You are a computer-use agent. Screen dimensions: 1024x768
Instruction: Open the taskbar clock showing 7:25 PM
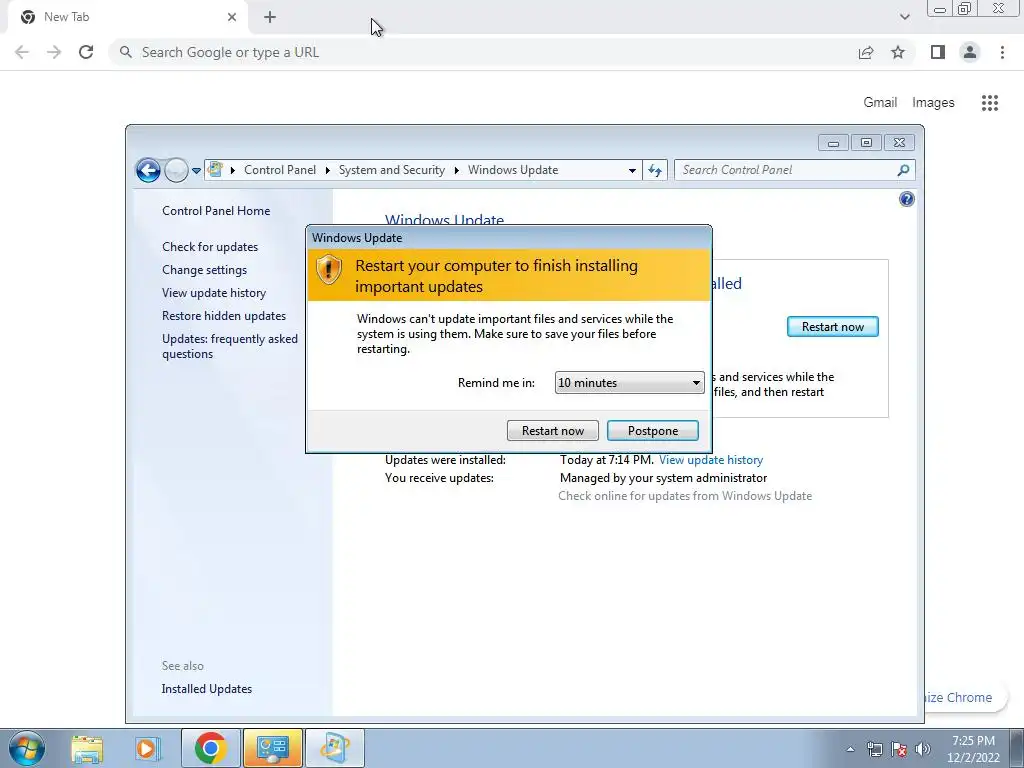(973, 749)
